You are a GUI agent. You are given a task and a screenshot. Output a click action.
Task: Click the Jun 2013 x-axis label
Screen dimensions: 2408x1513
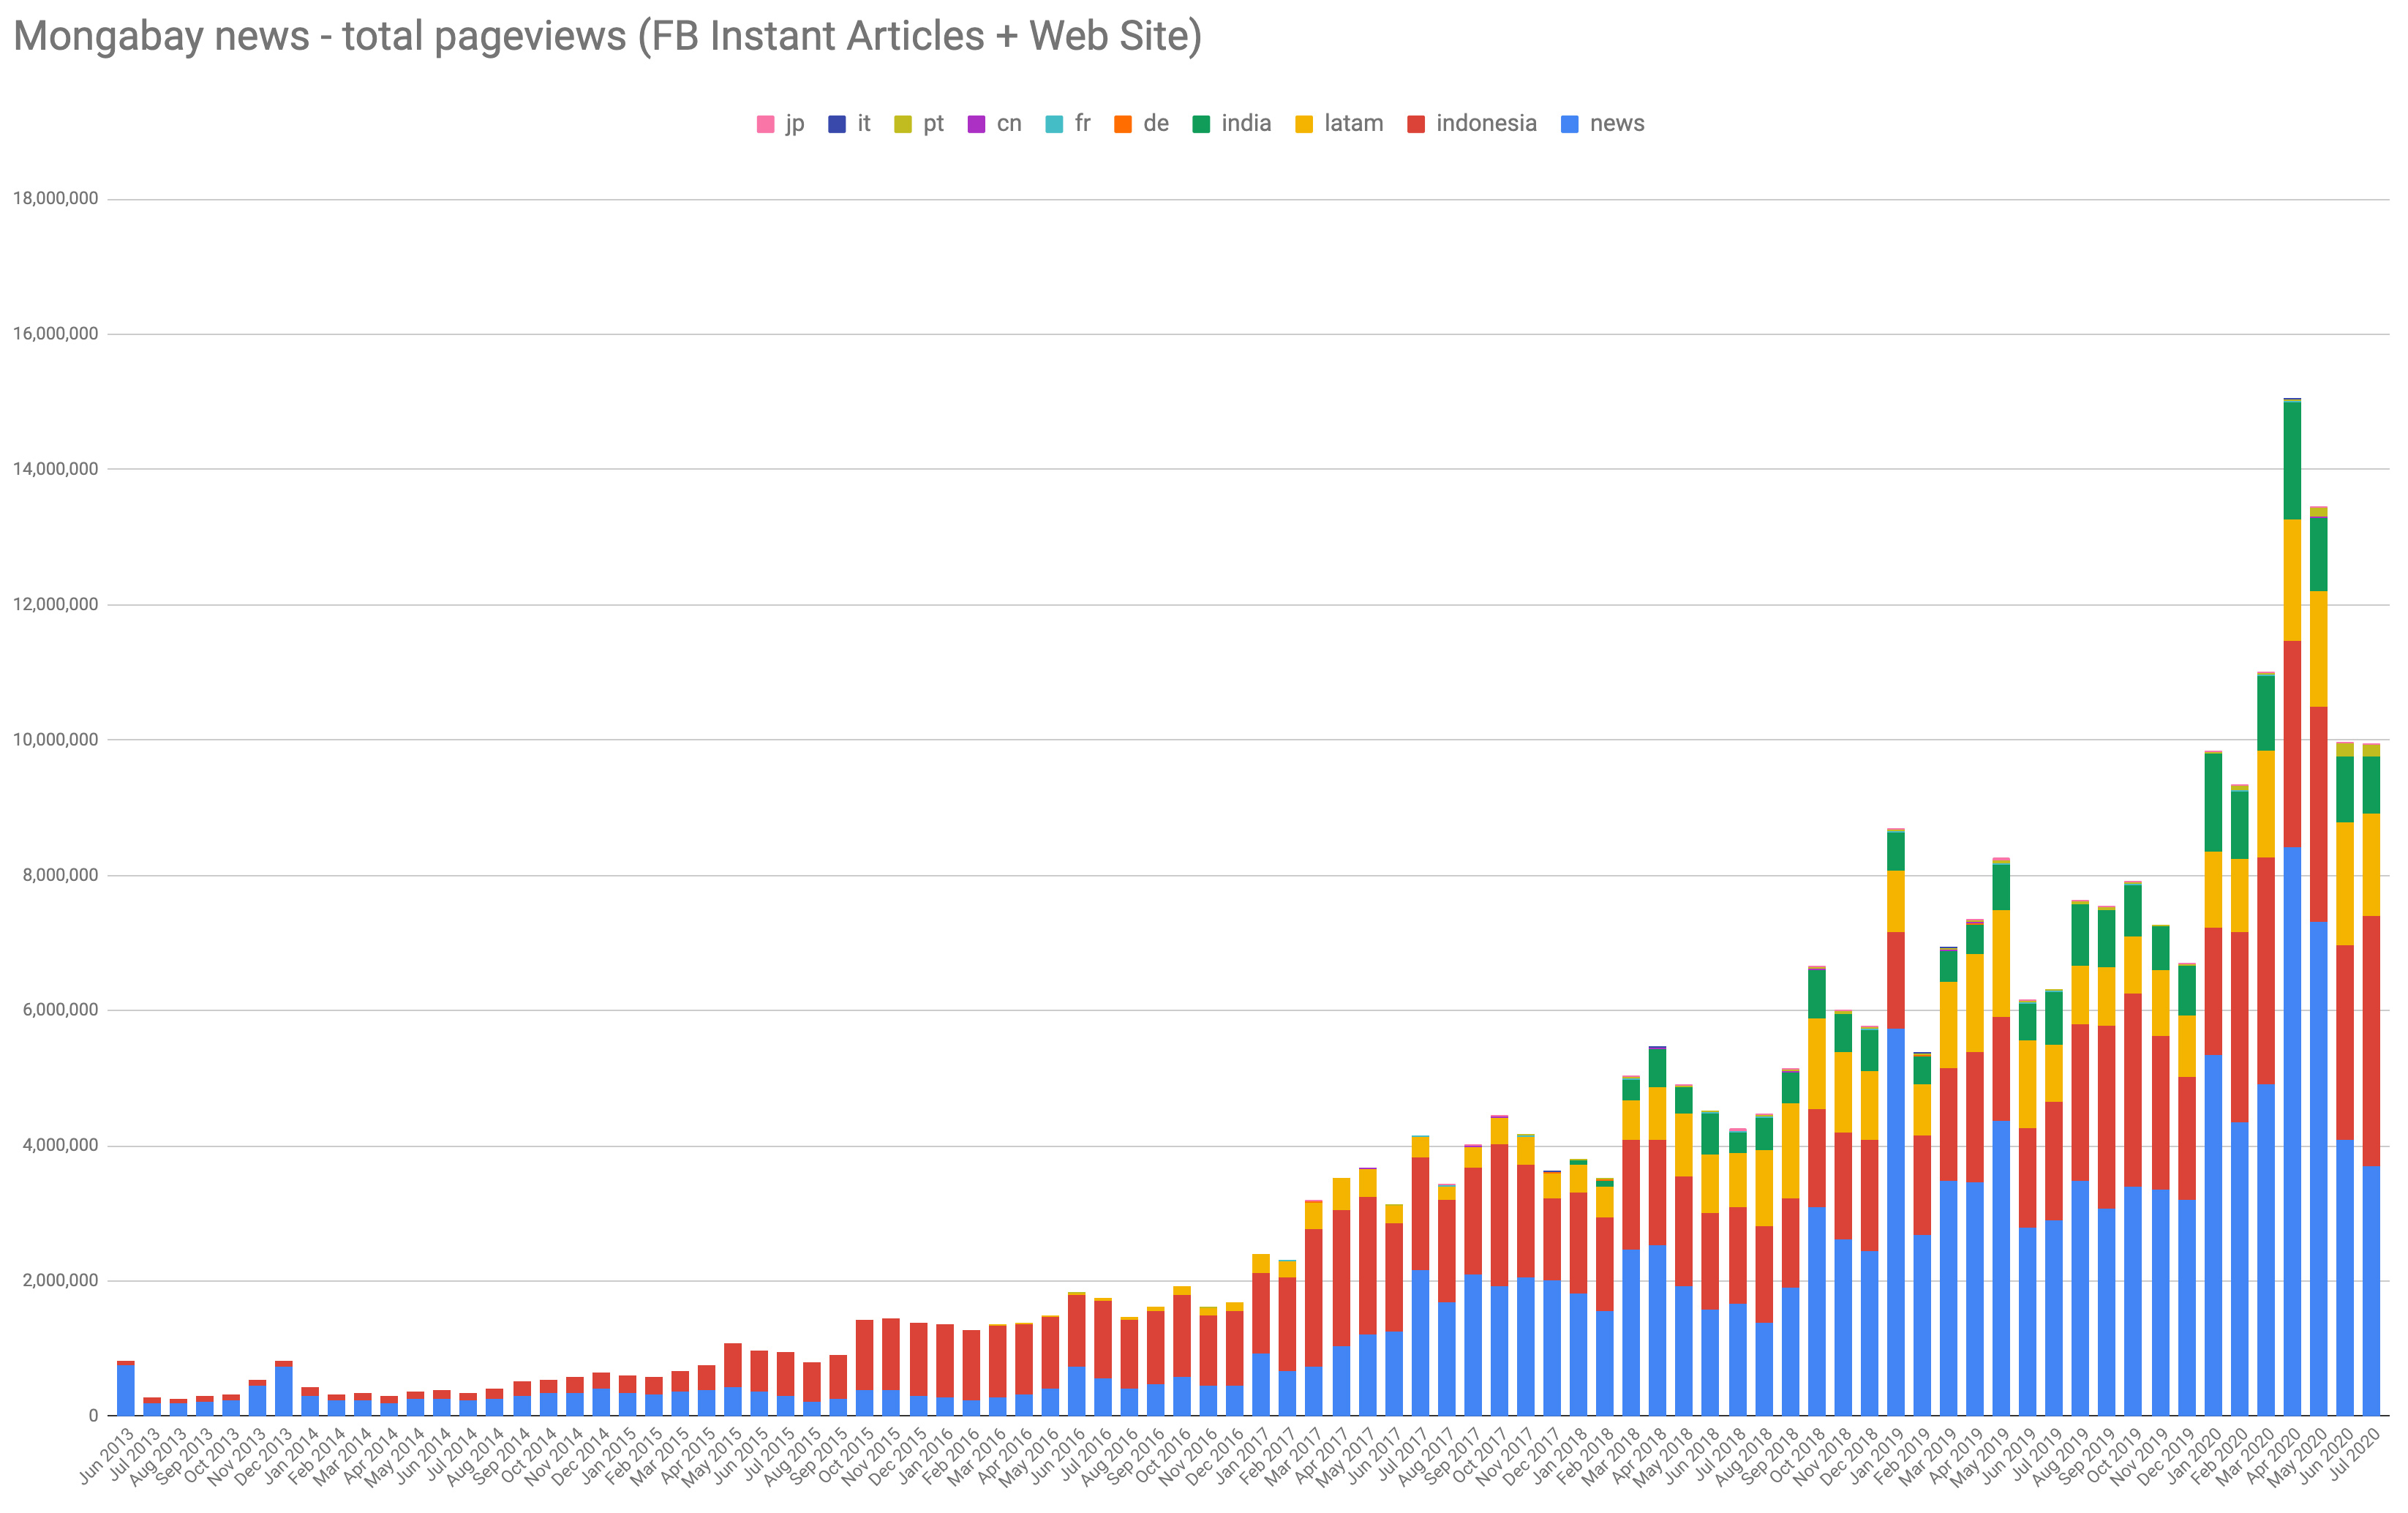107,1455
